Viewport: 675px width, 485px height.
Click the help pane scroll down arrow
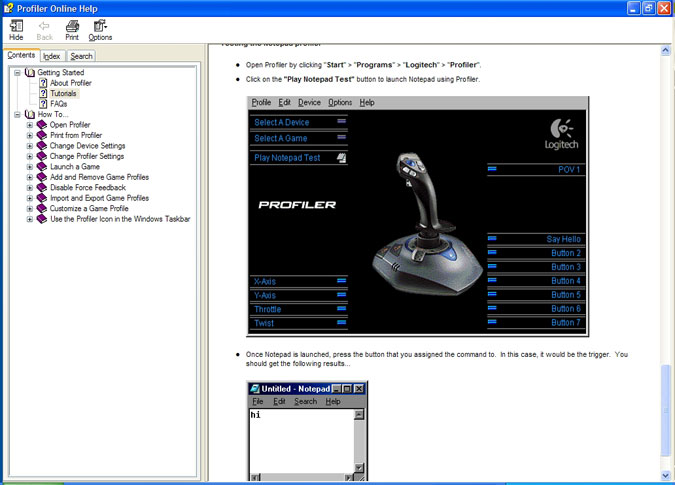coord(666,475)
